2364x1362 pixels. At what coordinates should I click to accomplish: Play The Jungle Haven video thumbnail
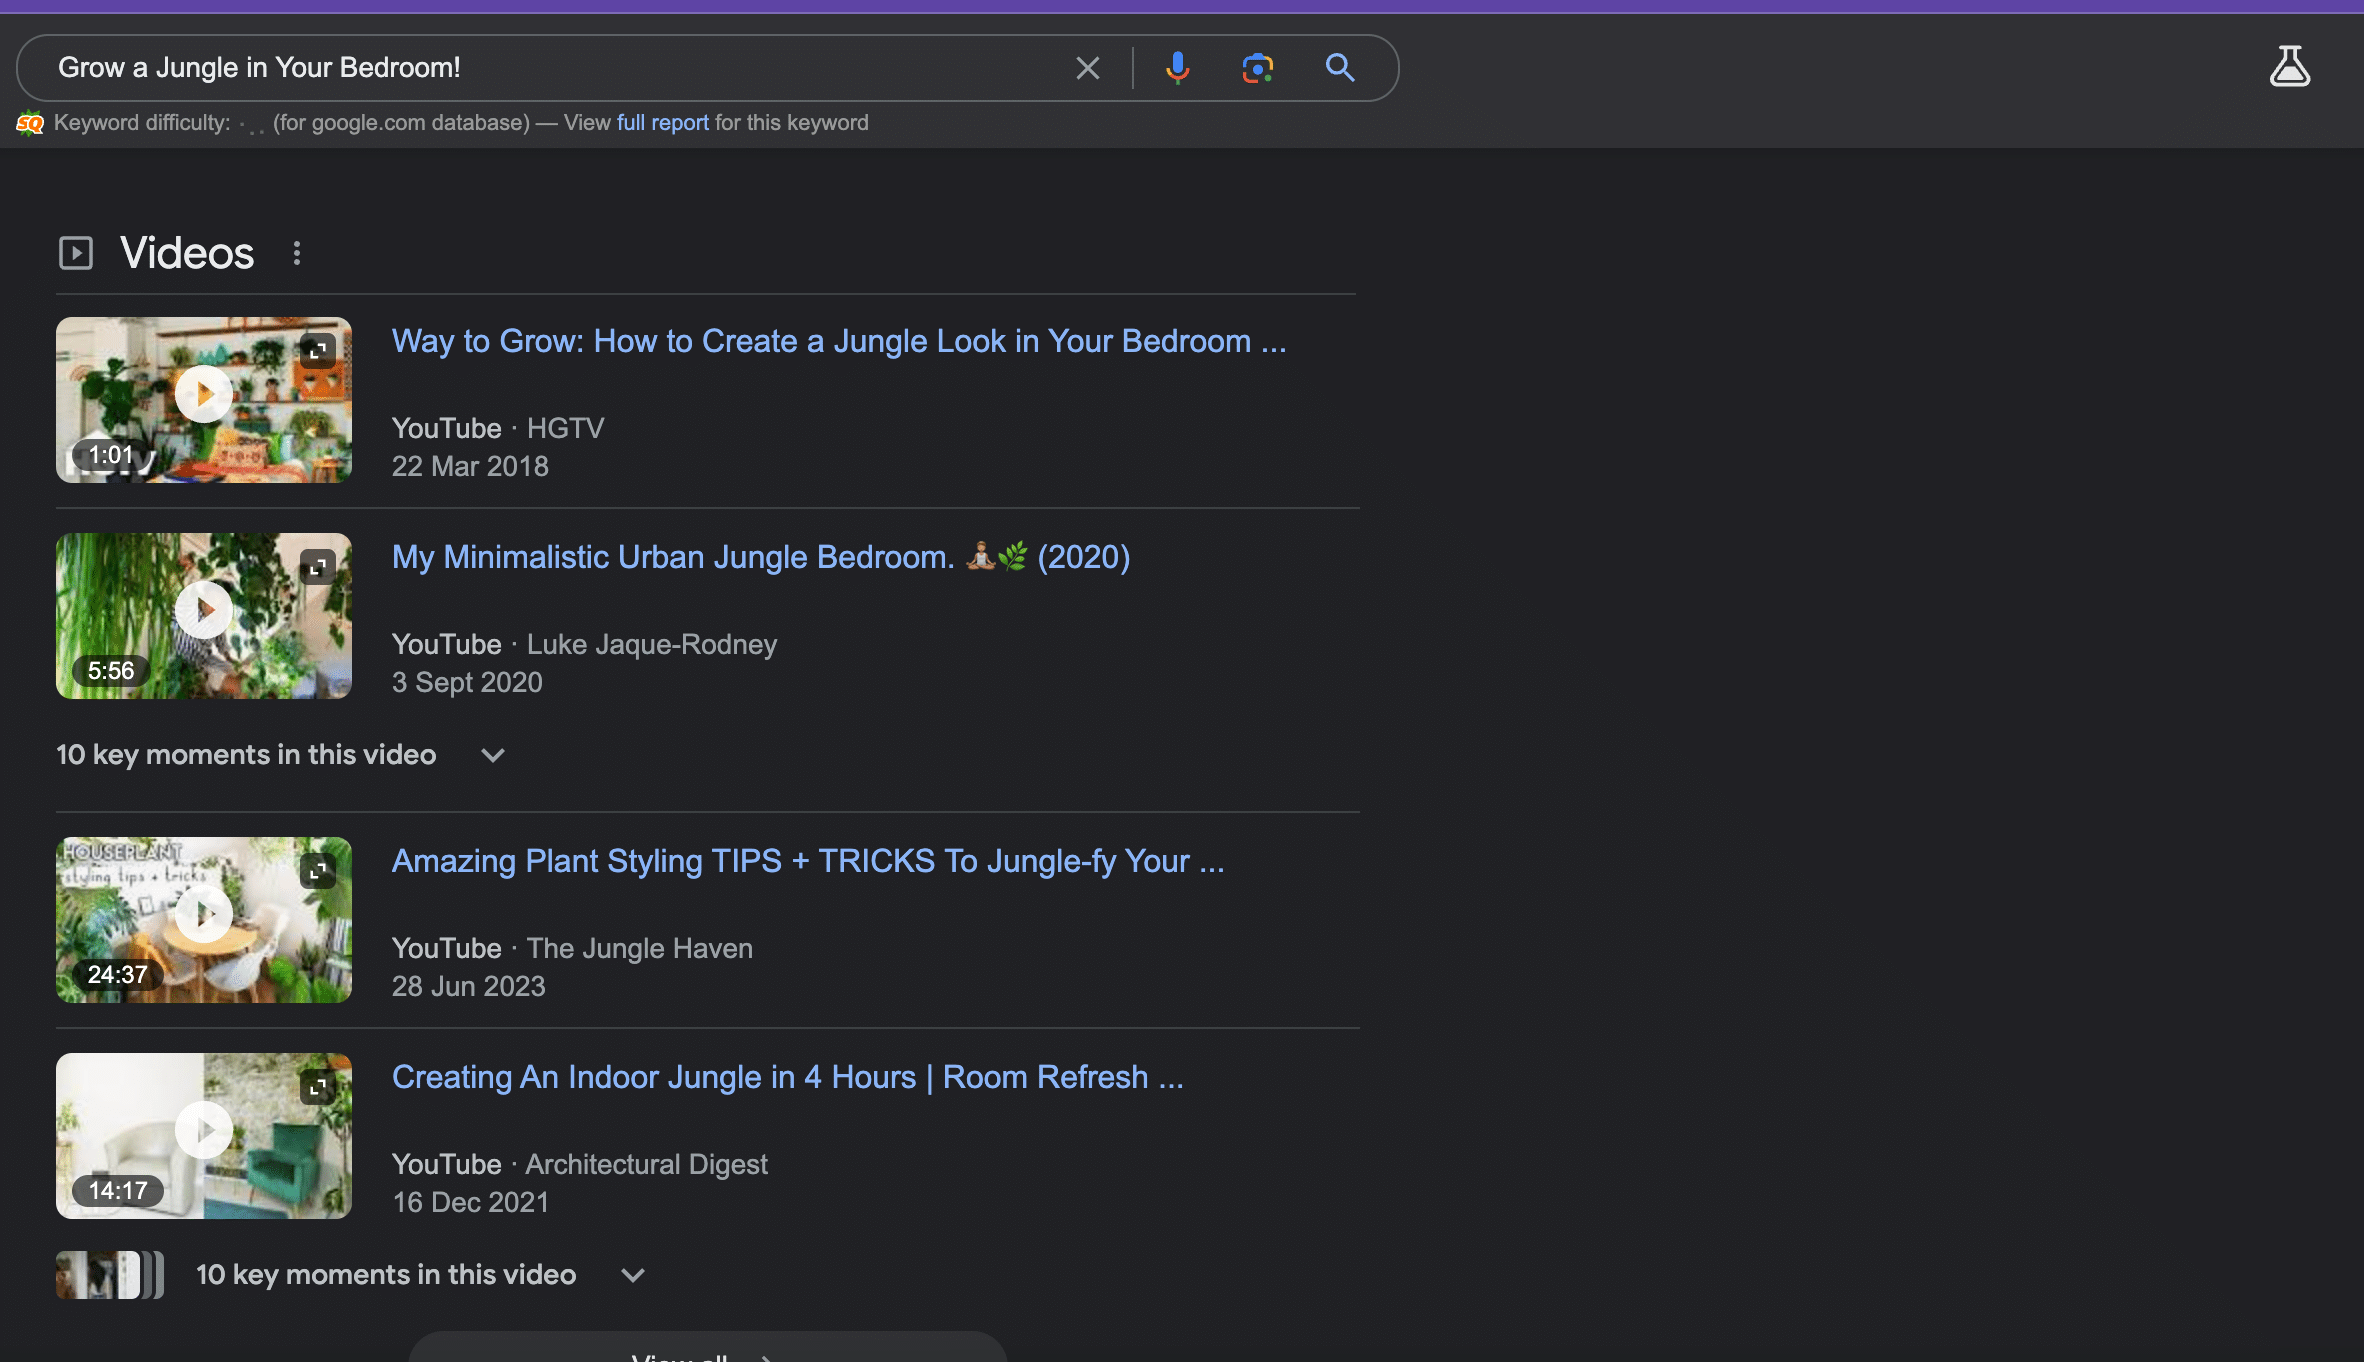coord(204,920)
